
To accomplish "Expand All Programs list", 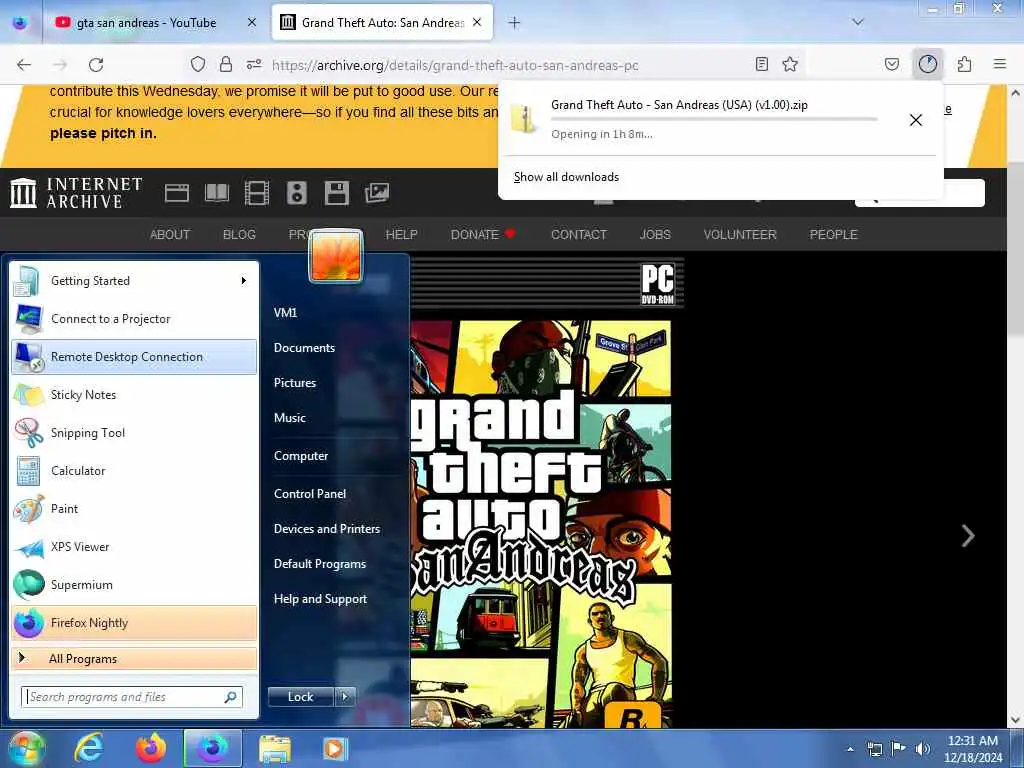I will pyautogui.click(x=134, y=658).
